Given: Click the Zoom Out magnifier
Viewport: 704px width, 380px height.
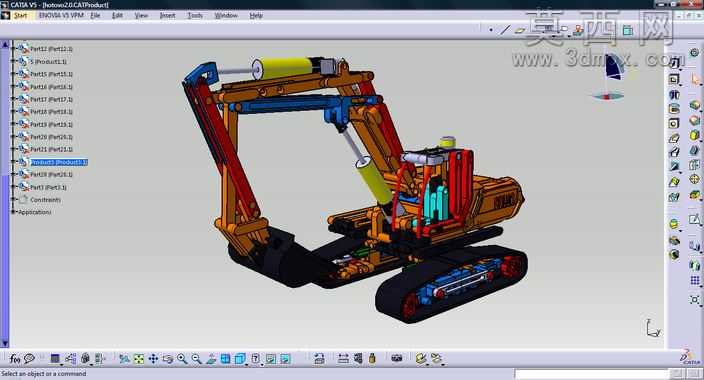Looking at the screenshot, I should [x=196, y=358].
